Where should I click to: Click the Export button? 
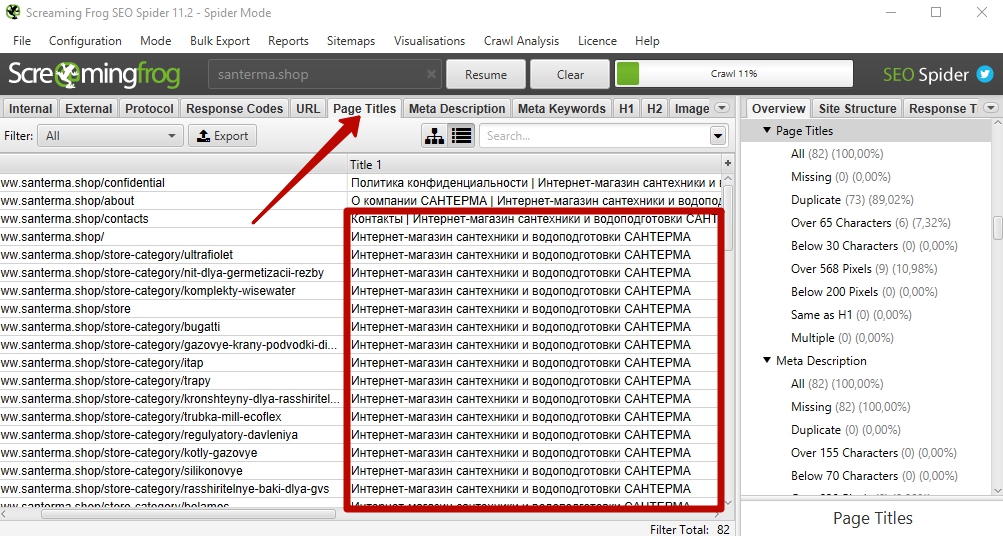[x=223, y=136]
